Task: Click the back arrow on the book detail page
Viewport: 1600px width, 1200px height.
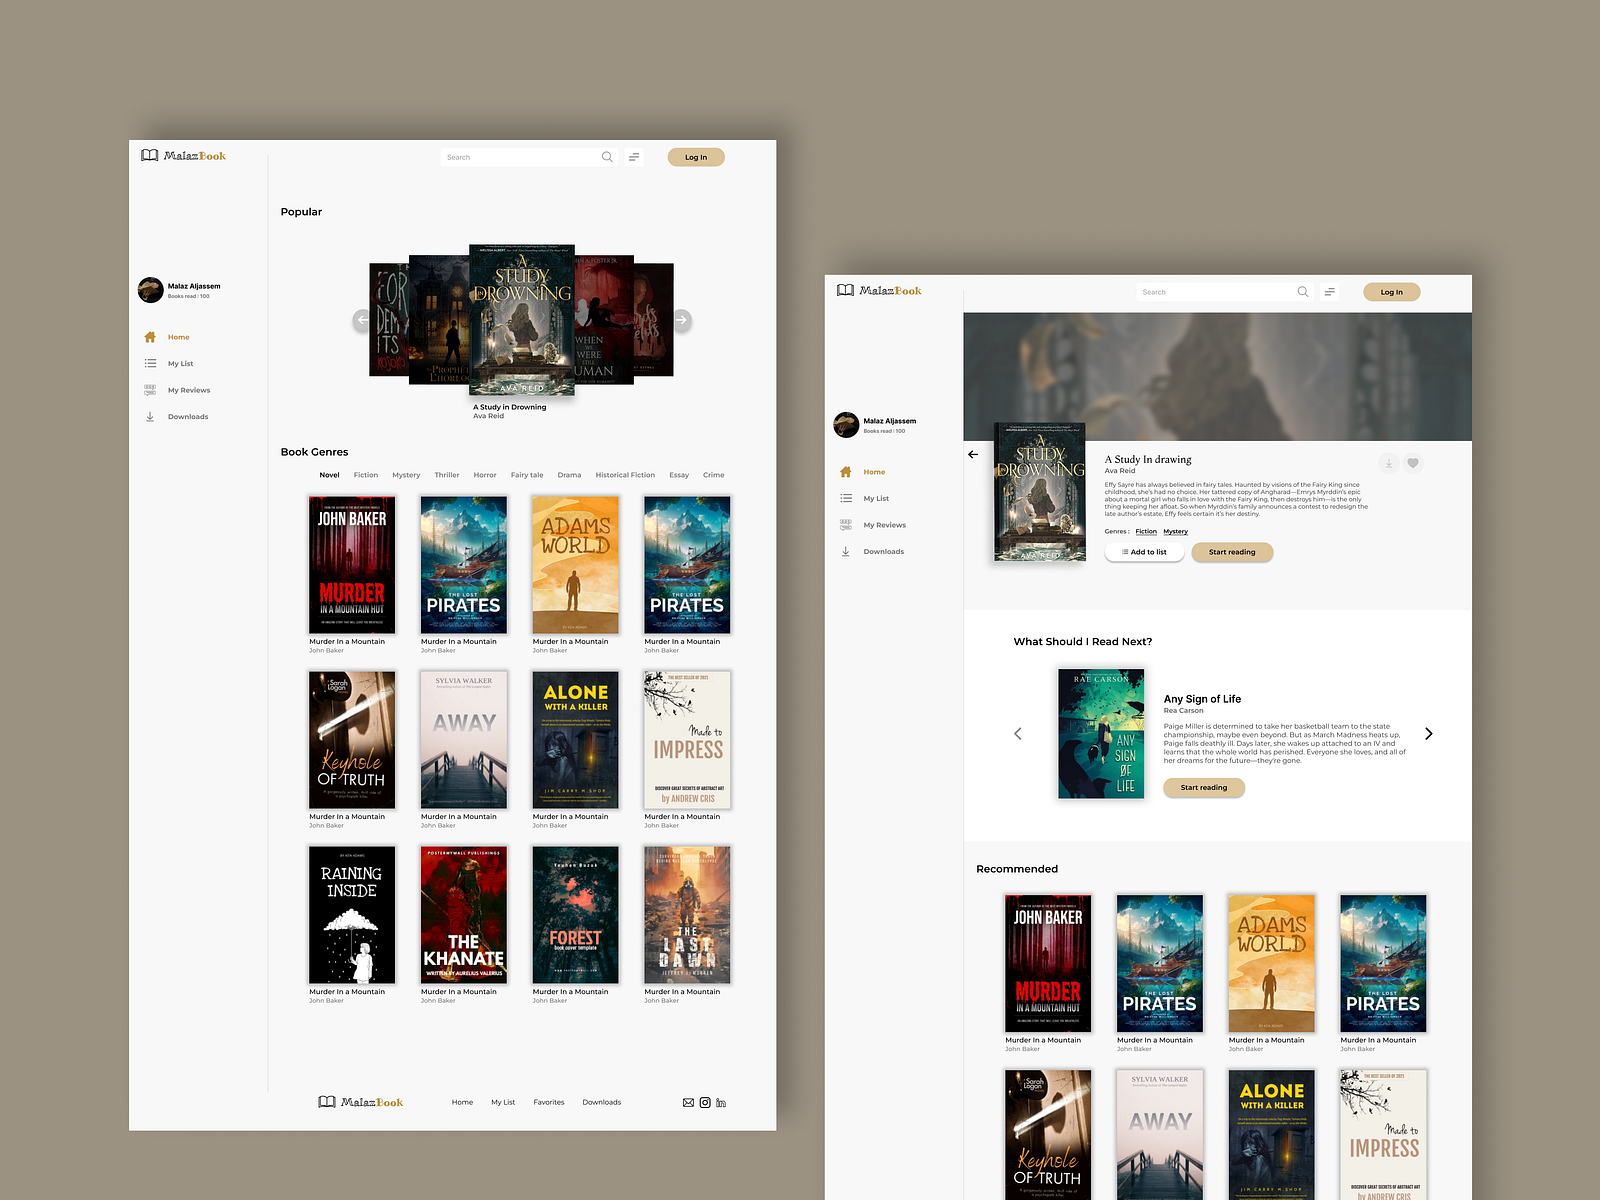Action: click(x=972, y=454)
